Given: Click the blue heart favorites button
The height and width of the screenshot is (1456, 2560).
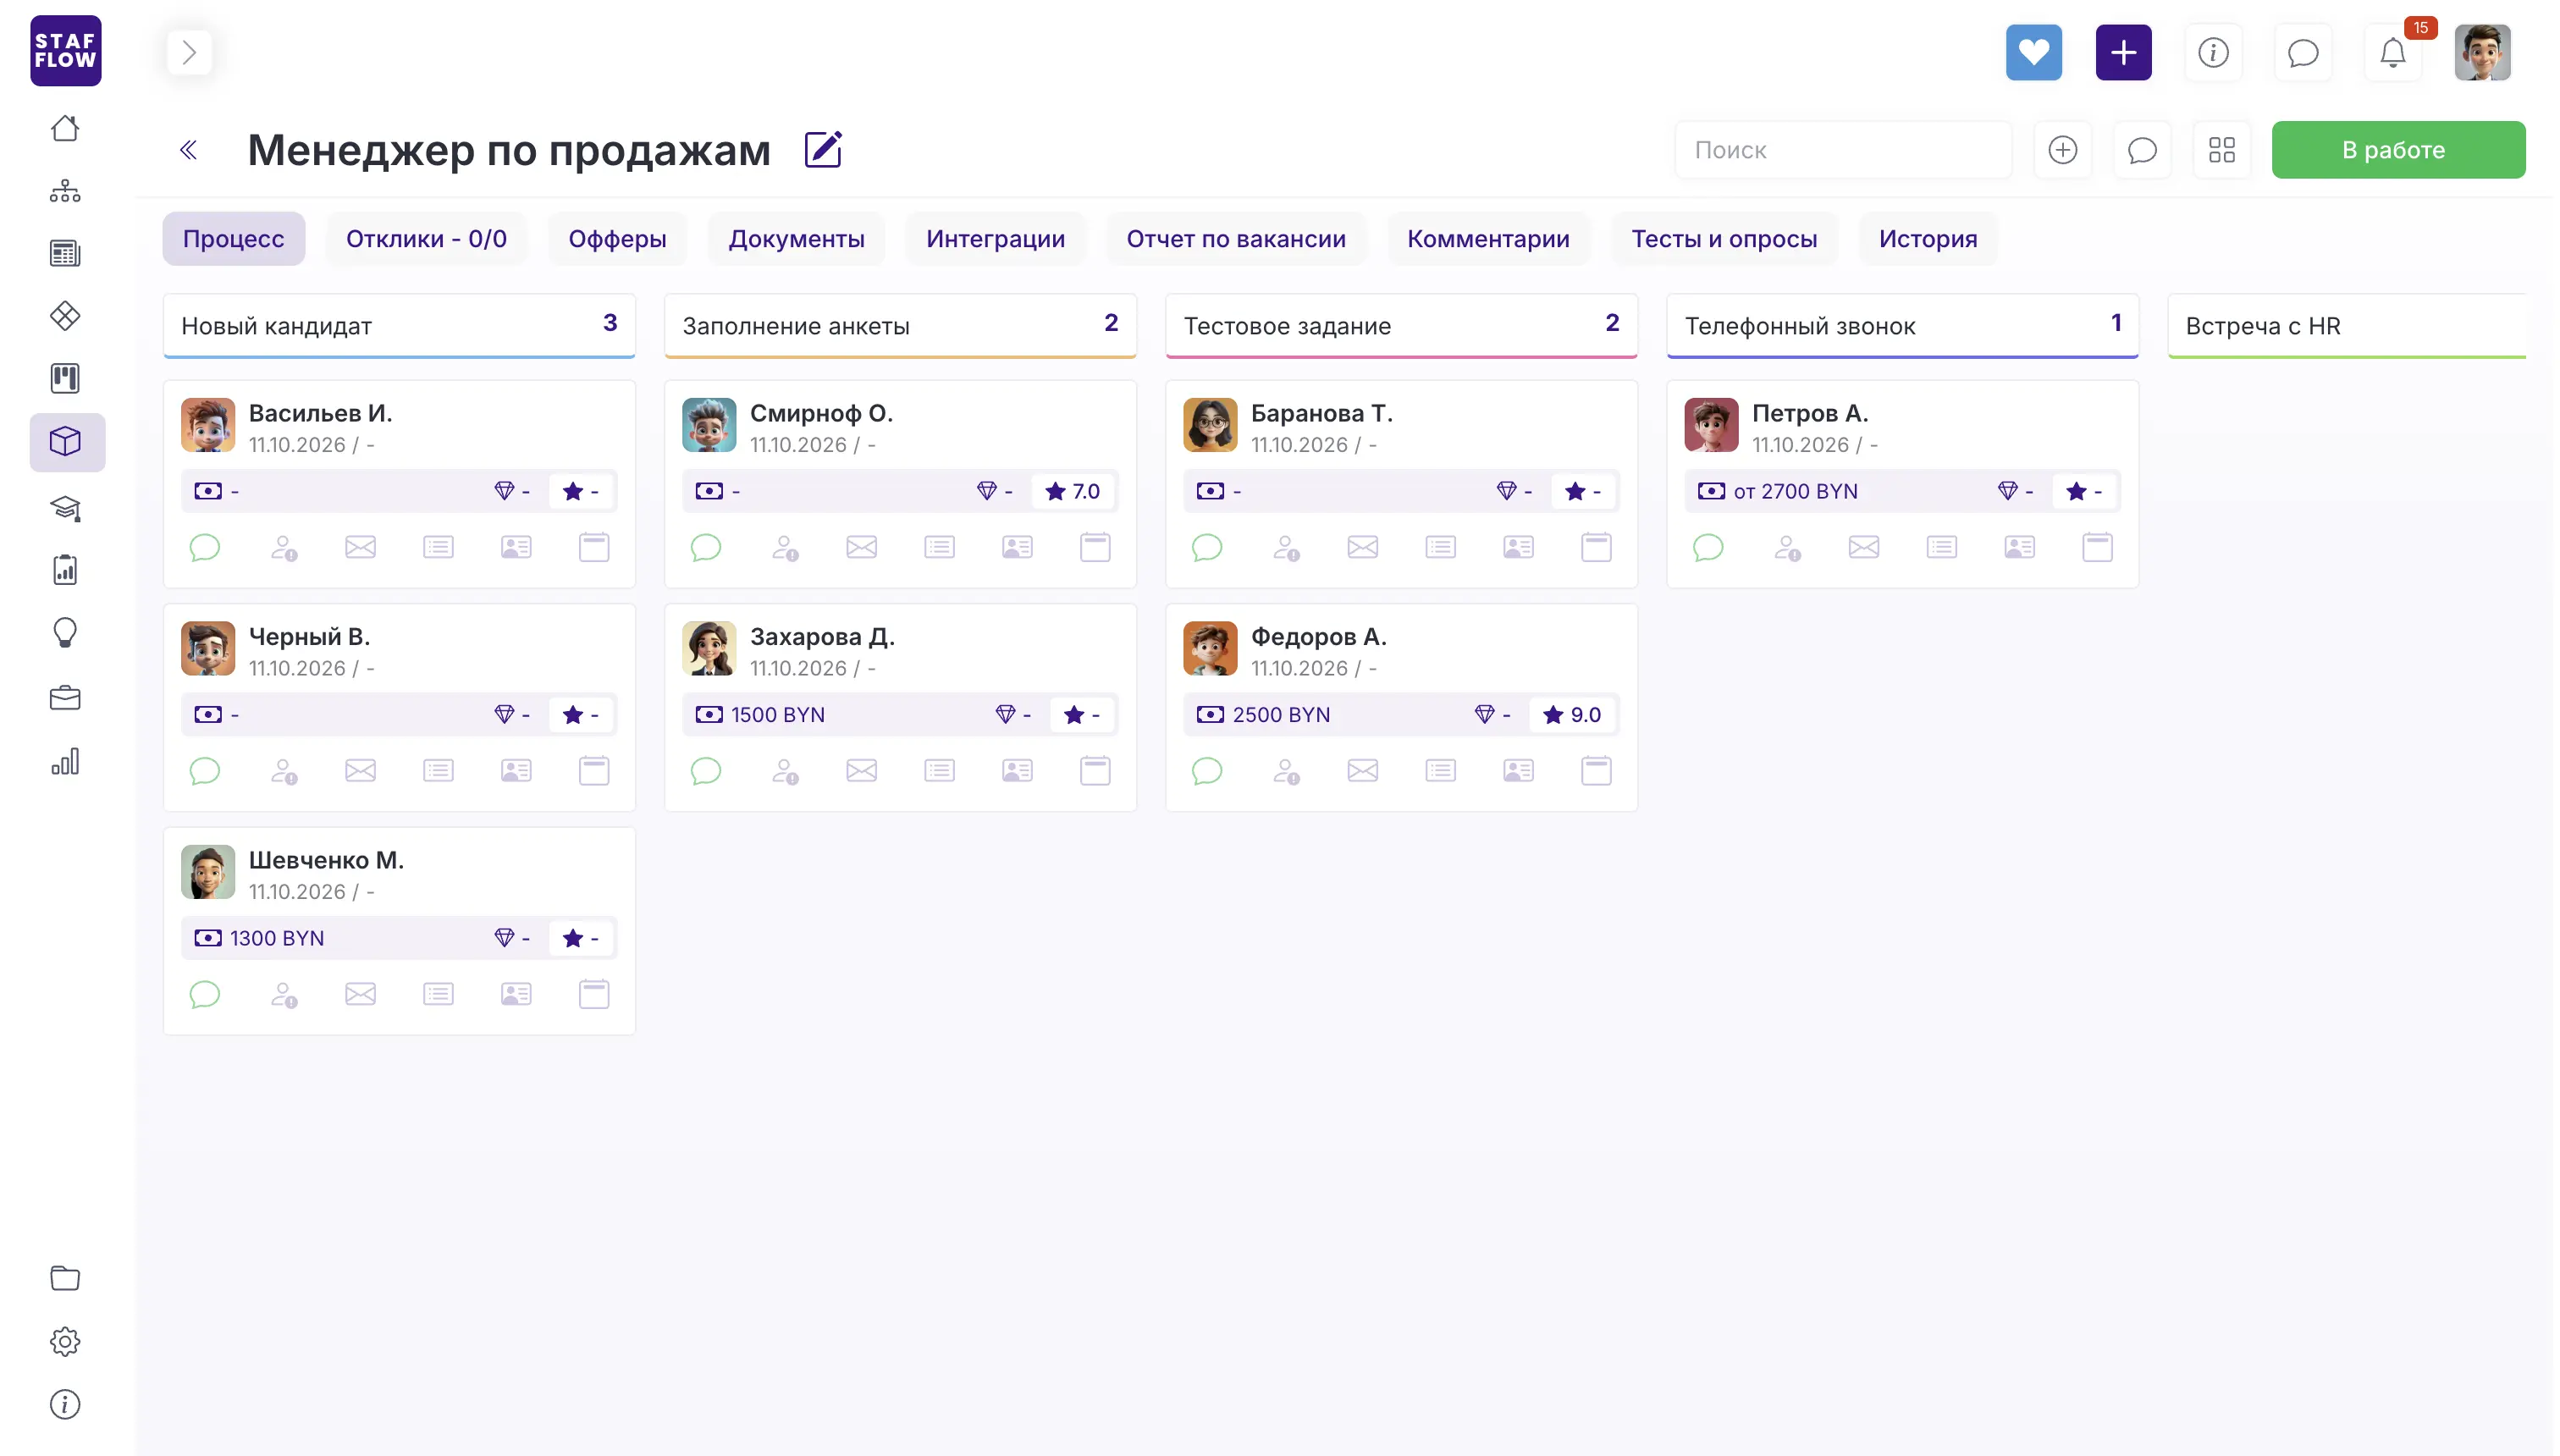Looking at the screenshot, I should pos(2033,52).
